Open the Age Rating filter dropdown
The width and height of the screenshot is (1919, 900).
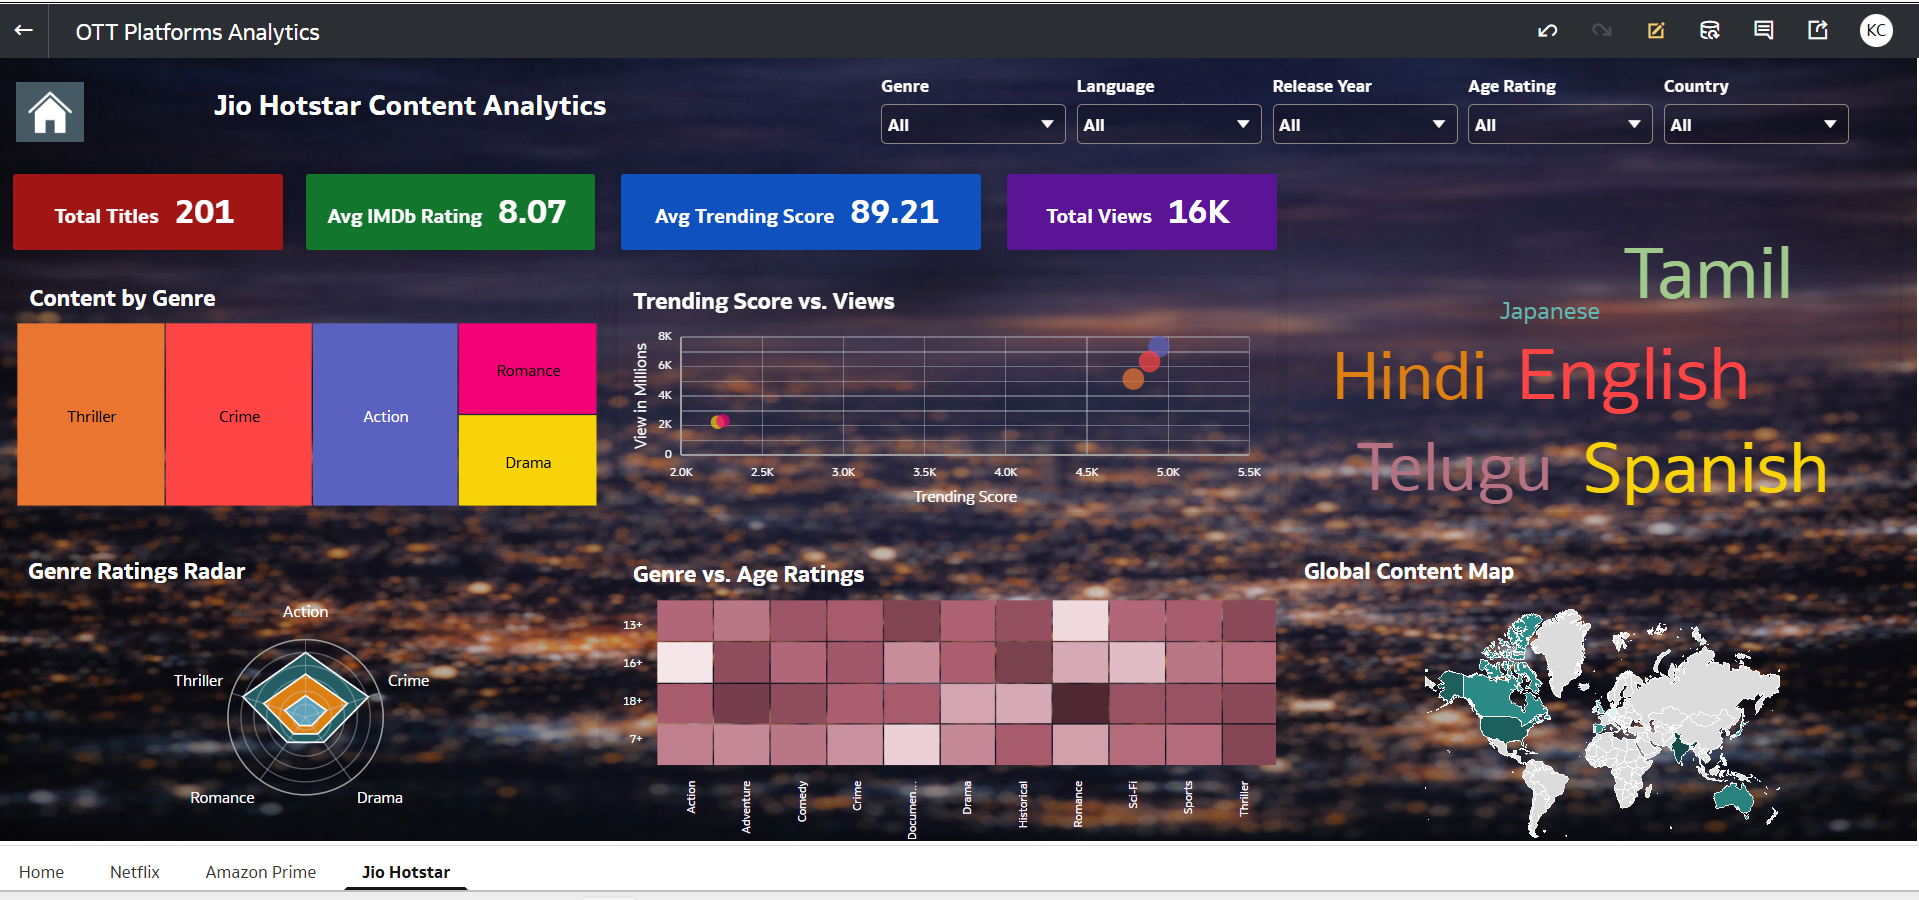point(1559,125)
